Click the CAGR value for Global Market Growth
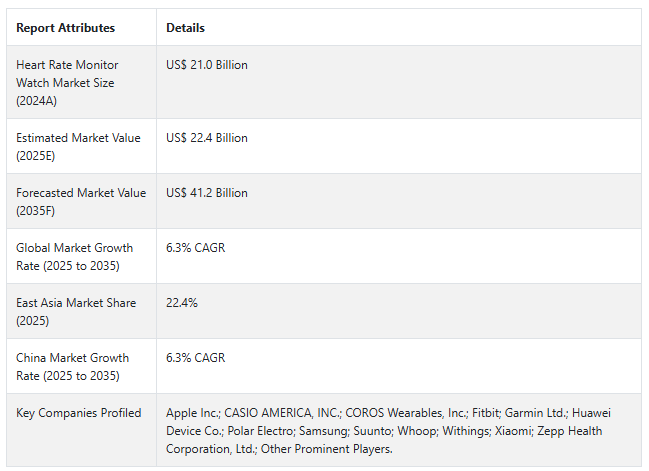The image size is (649, 471). point(196,248)
